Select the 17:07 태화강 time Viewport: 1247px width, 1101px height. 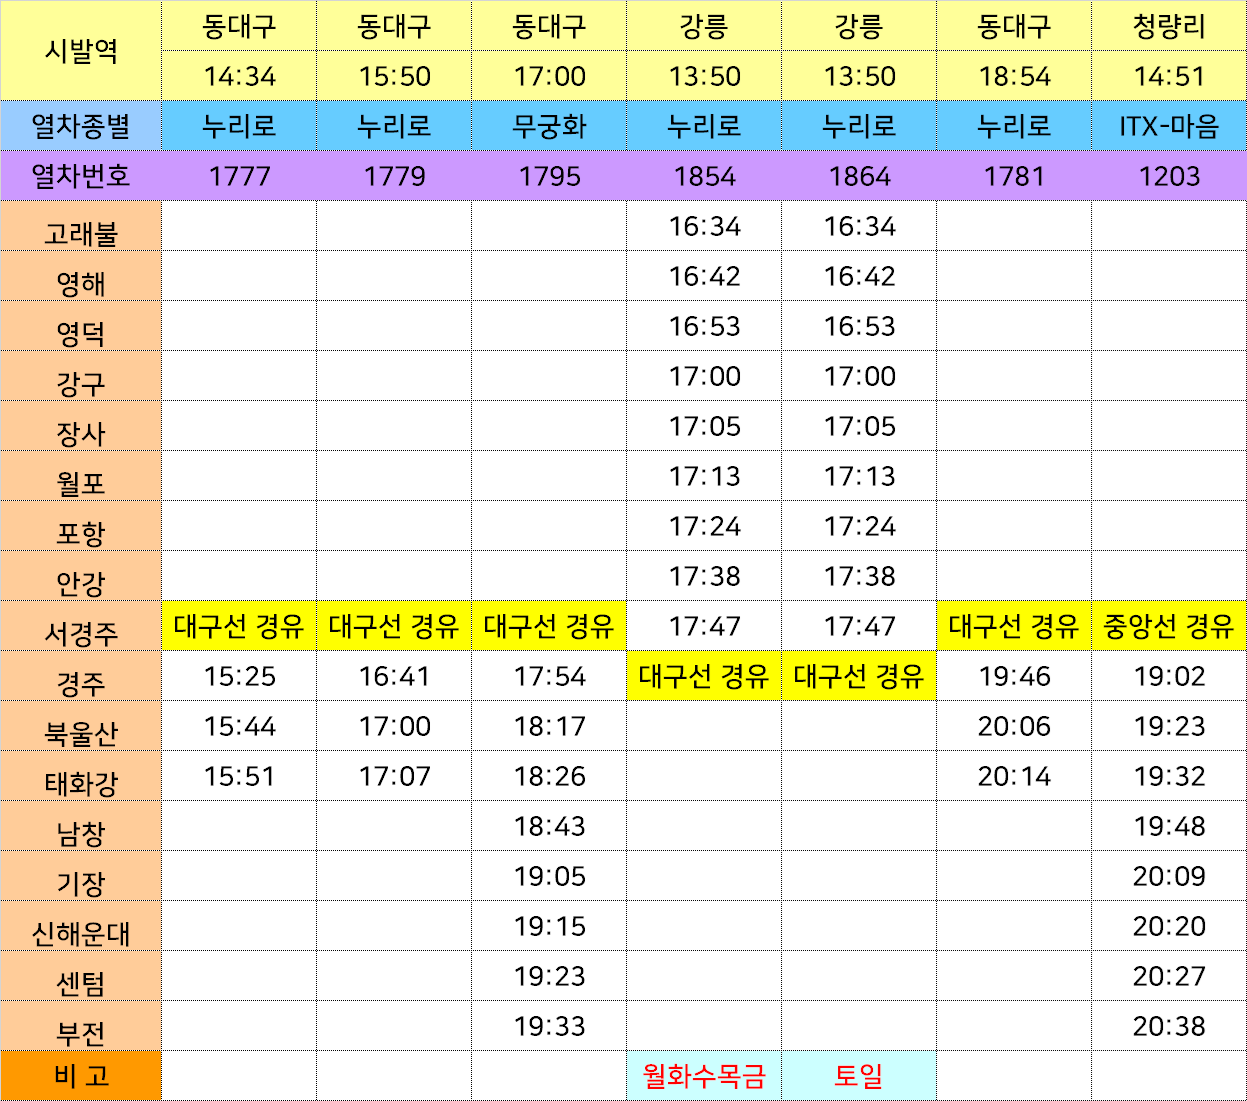(x=394, y=776)
